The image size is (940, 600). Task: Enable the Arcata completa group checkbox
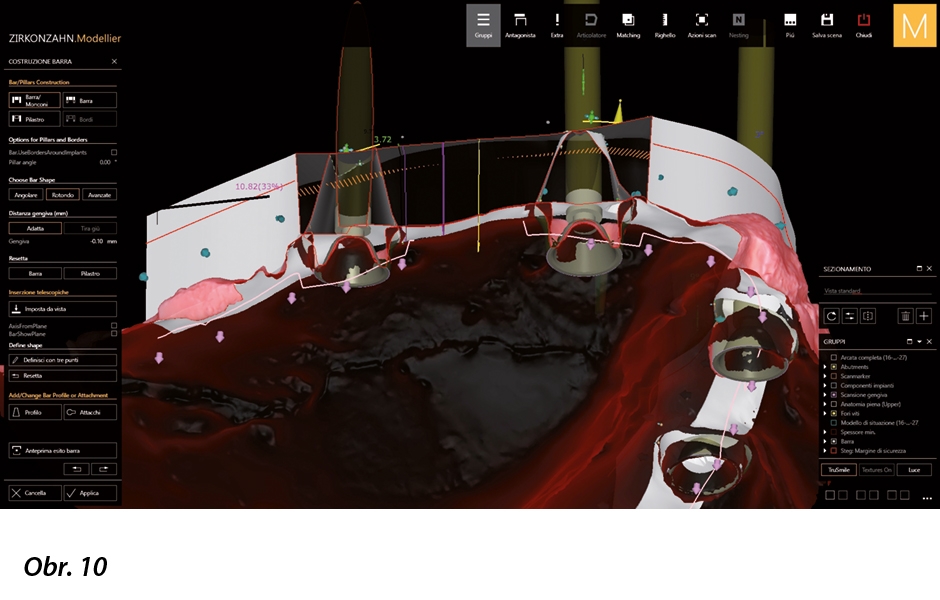click(834, 357)
